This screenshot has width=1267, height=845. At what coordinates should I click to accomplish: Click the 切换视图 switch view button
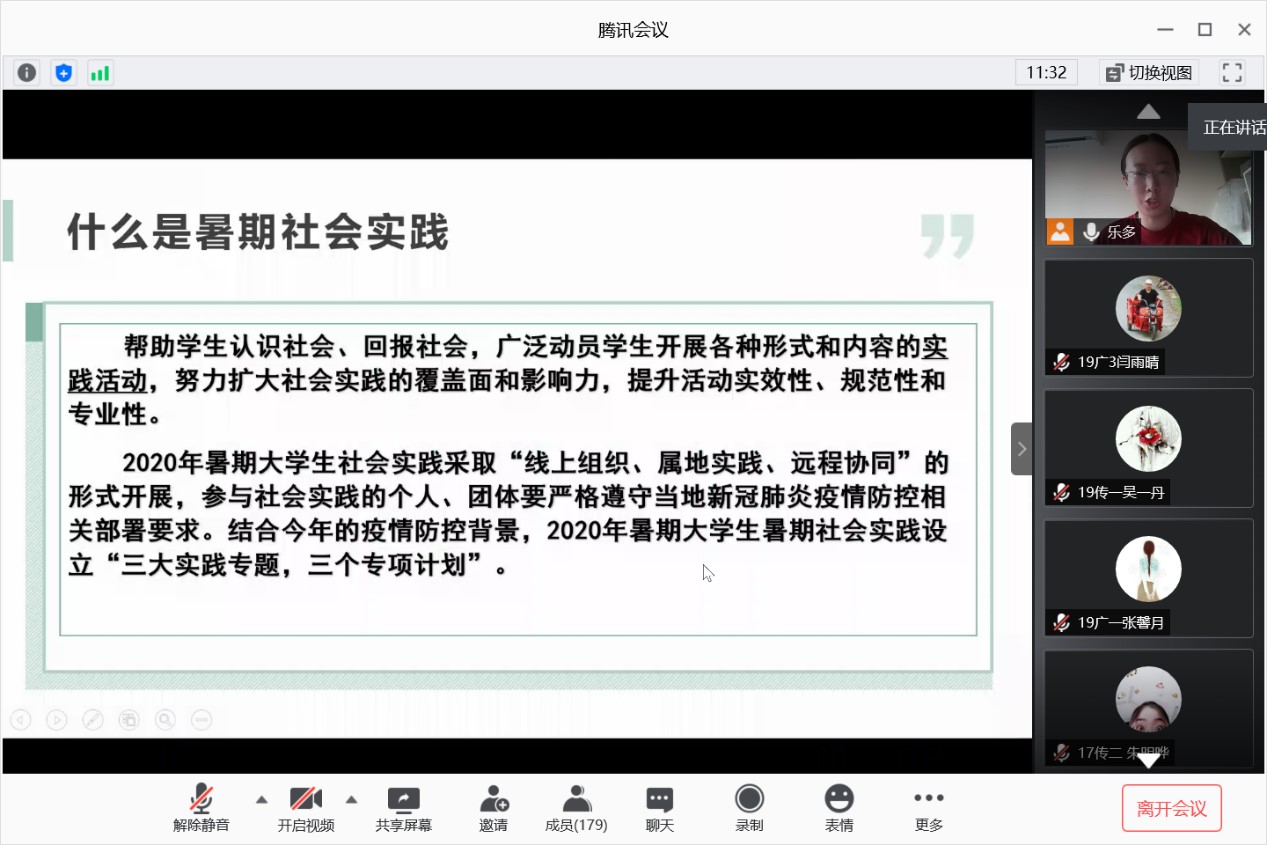click(1150, 72)
